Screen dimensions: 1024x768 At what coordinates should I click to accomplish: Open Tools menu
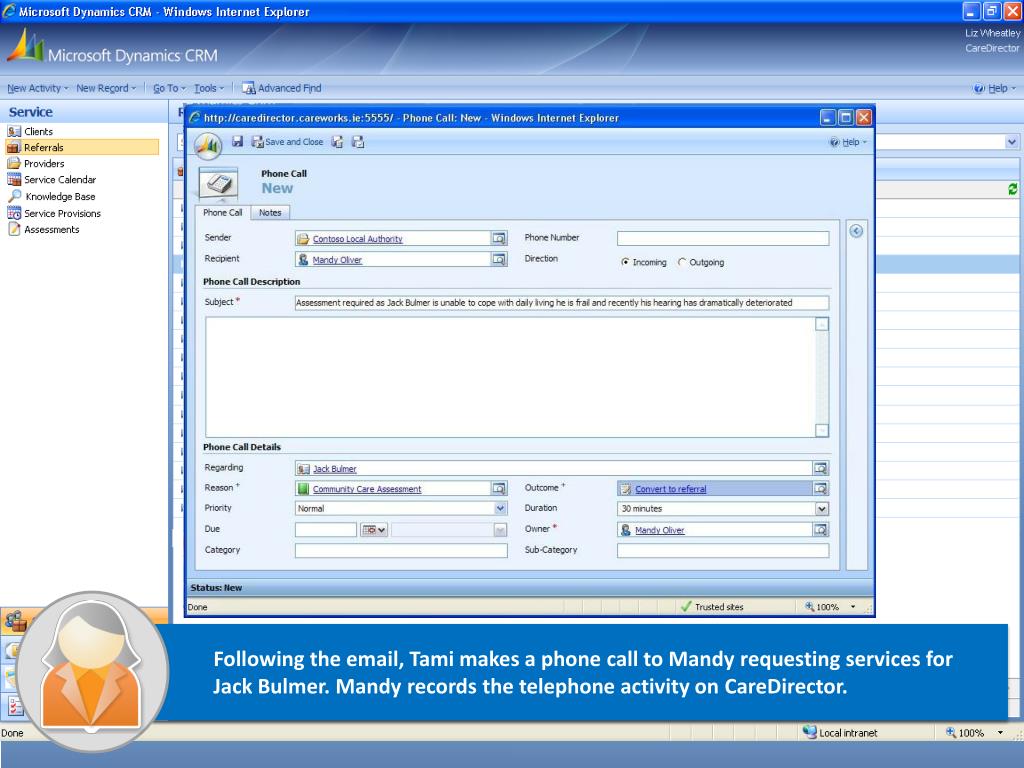click(208, 88)
